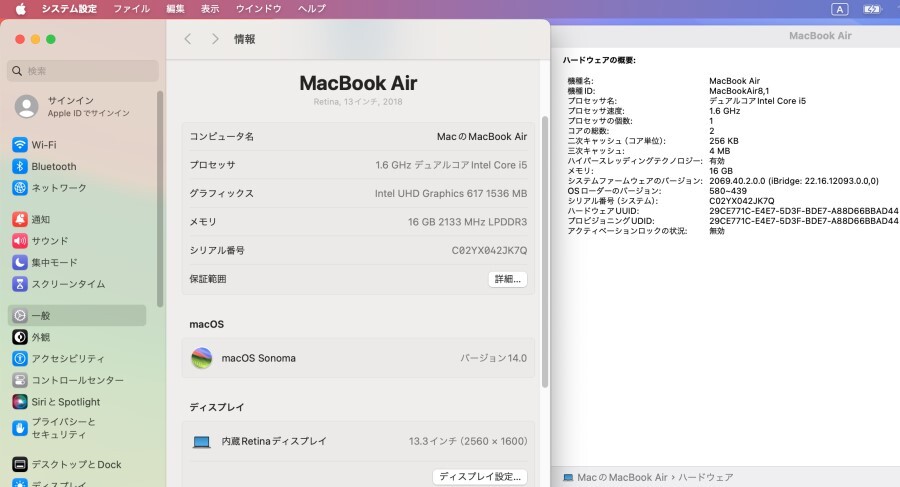This screenshot has height=487, width=900.
Task: Click ハードウェア in bottom path bar
Action: click(705, 477)
